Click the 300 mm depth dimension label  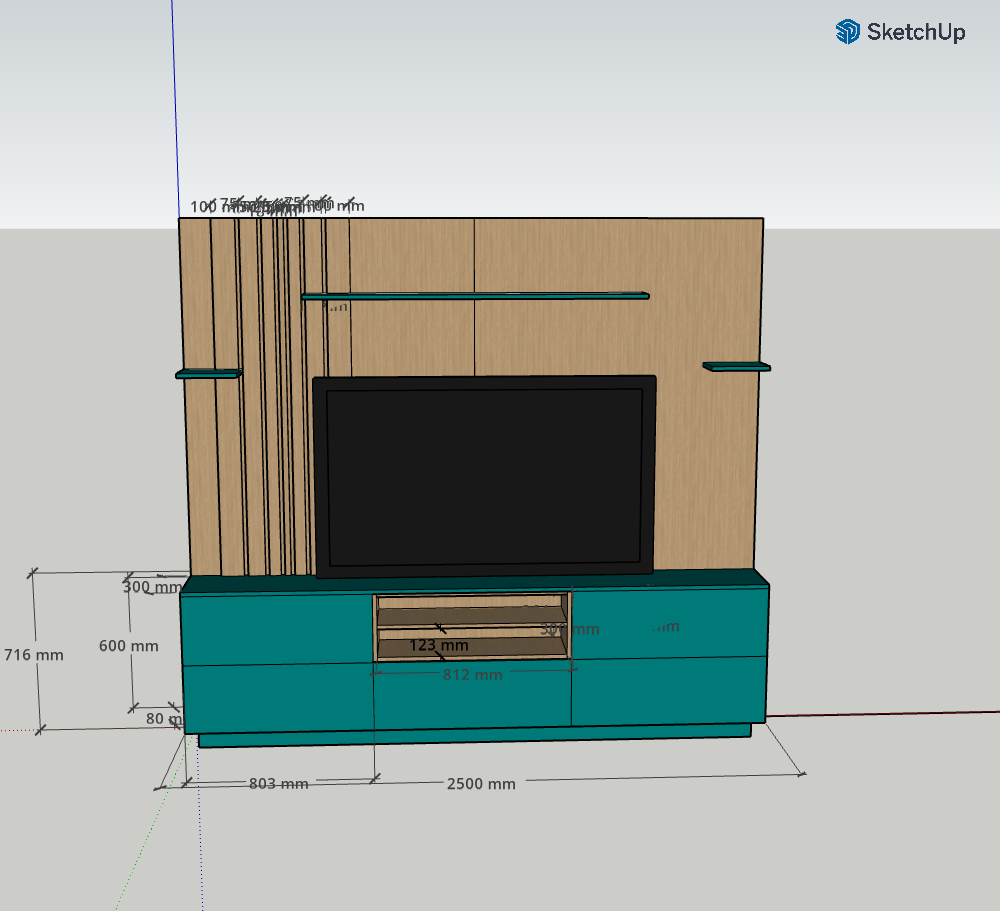[148, 588]
